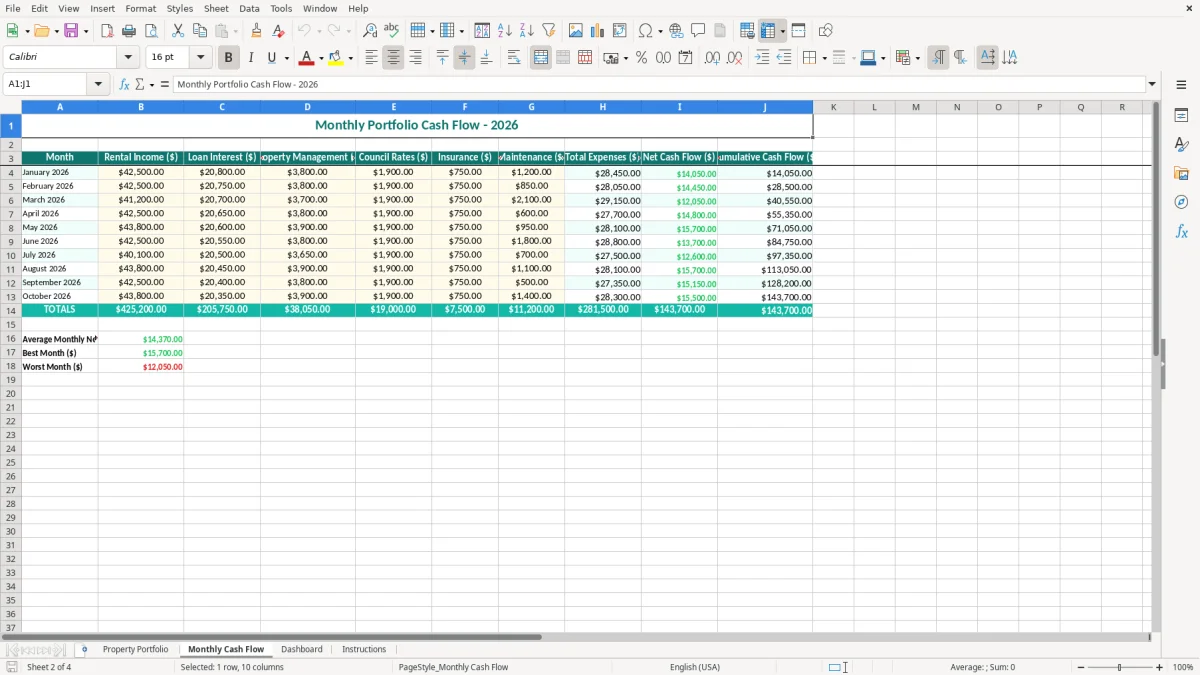Image resolution: width=1200 pixels, height=675 pixels.
Task: Insert hyperlink icon
Action: click(677, 31)
